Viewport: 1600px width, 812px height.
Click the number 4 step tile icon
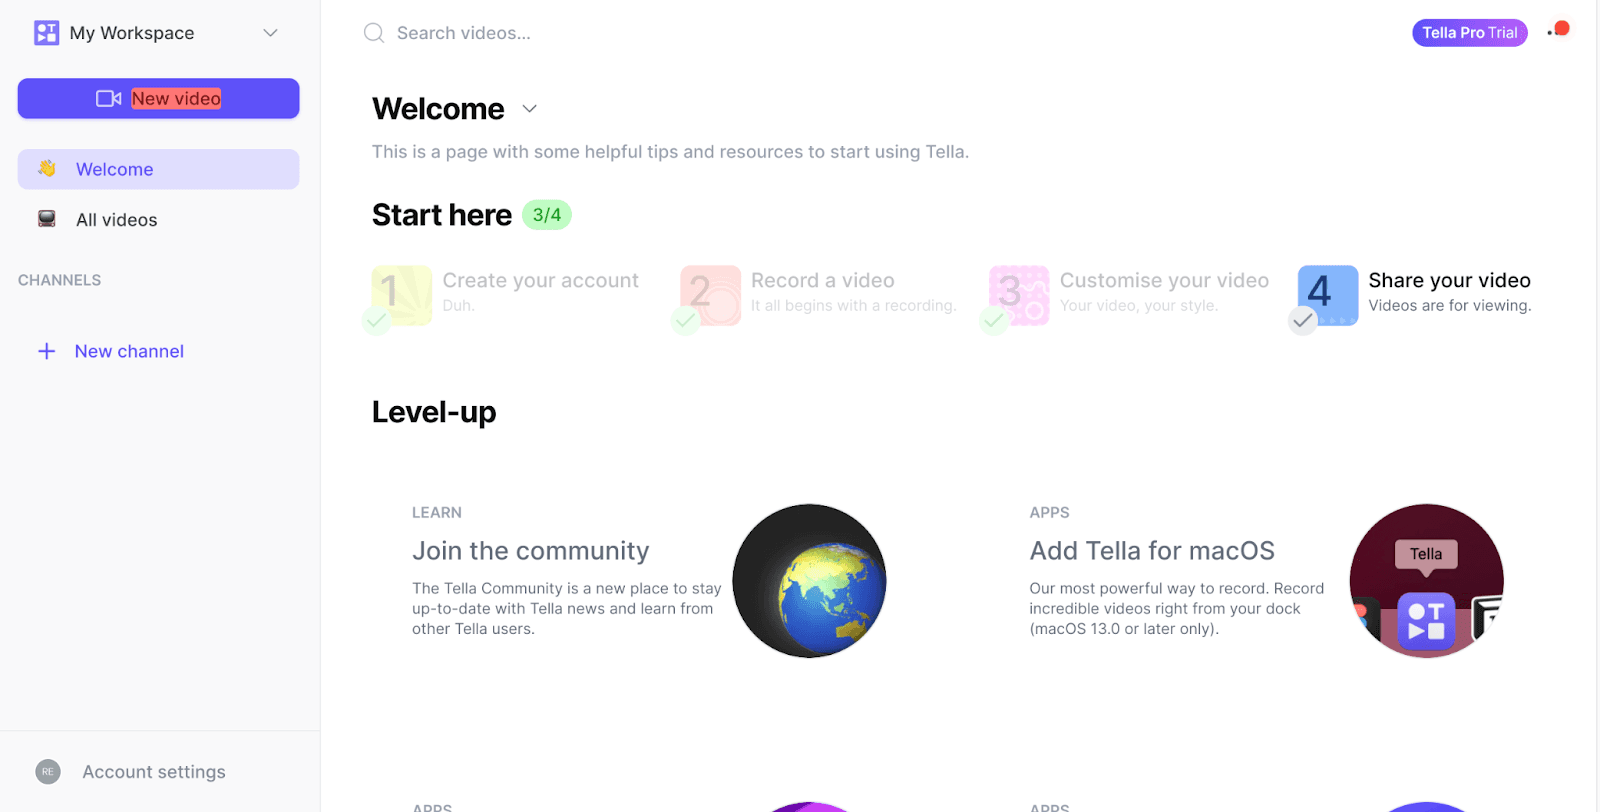click(x=1327, y=295)
